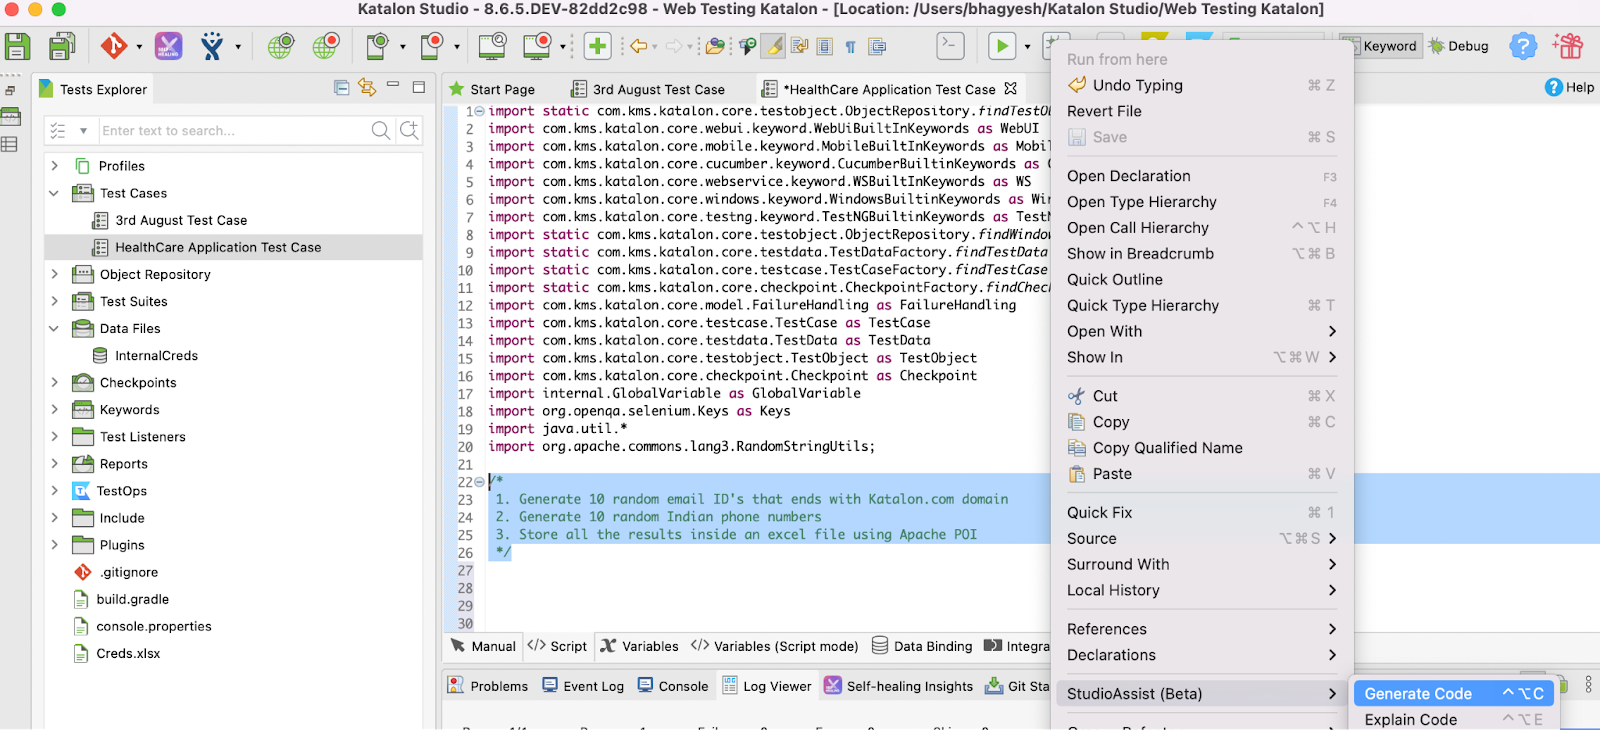Click the search magnifier icon in Tests Explorer

coord(380,130)
